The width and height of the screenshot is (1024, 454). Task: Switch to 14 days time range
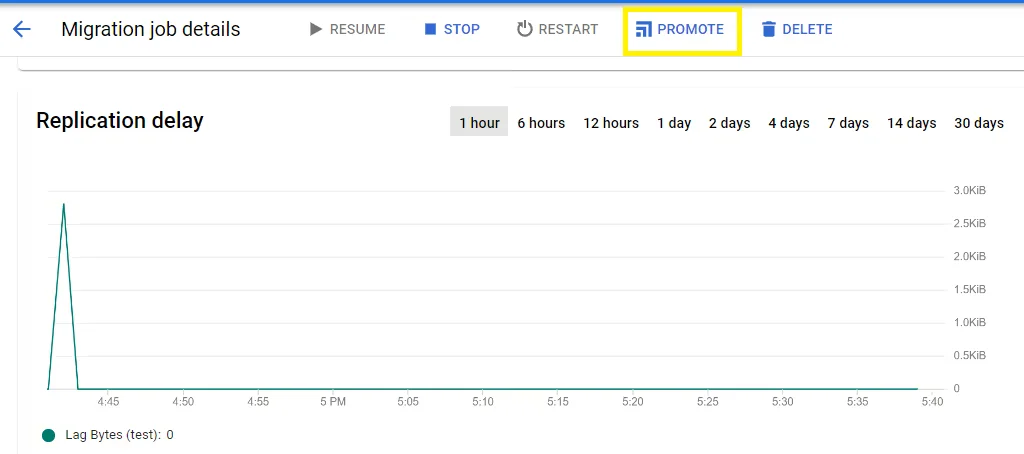(x=911, y=123)
